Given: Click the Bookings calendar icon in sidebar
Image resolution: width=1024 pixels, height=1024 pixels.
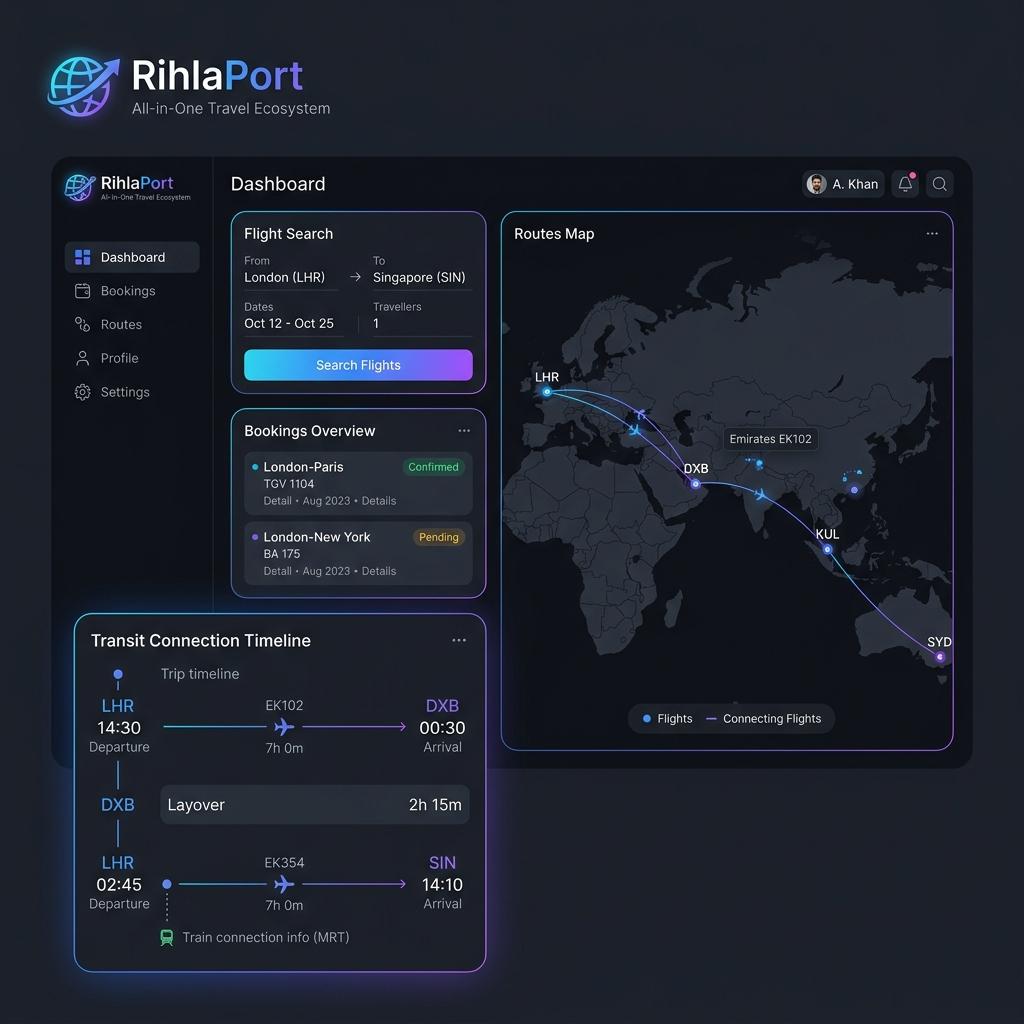Looking at the screenshot, I should click(83, 291).
